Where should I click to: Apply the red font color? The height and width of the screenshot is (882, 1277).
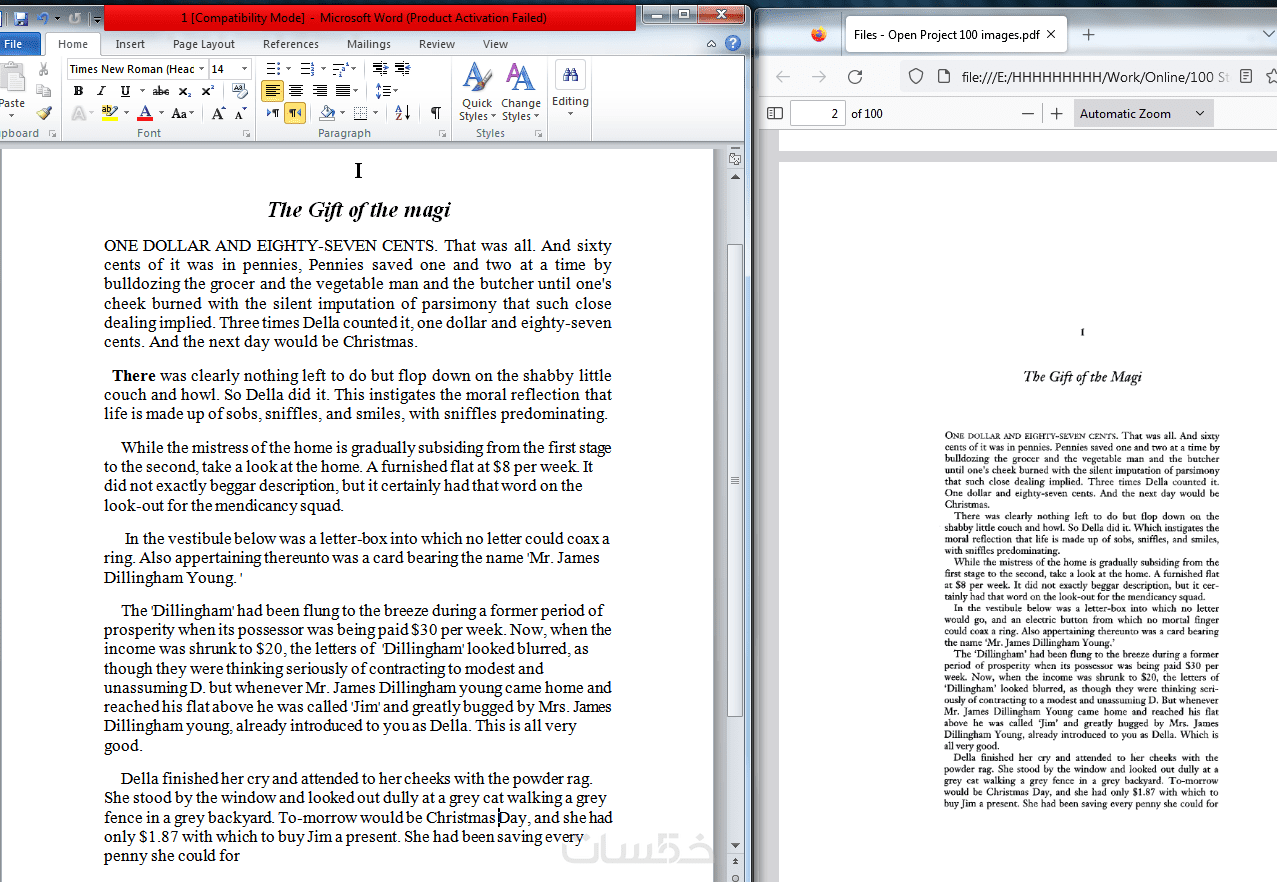coord(145,114)
